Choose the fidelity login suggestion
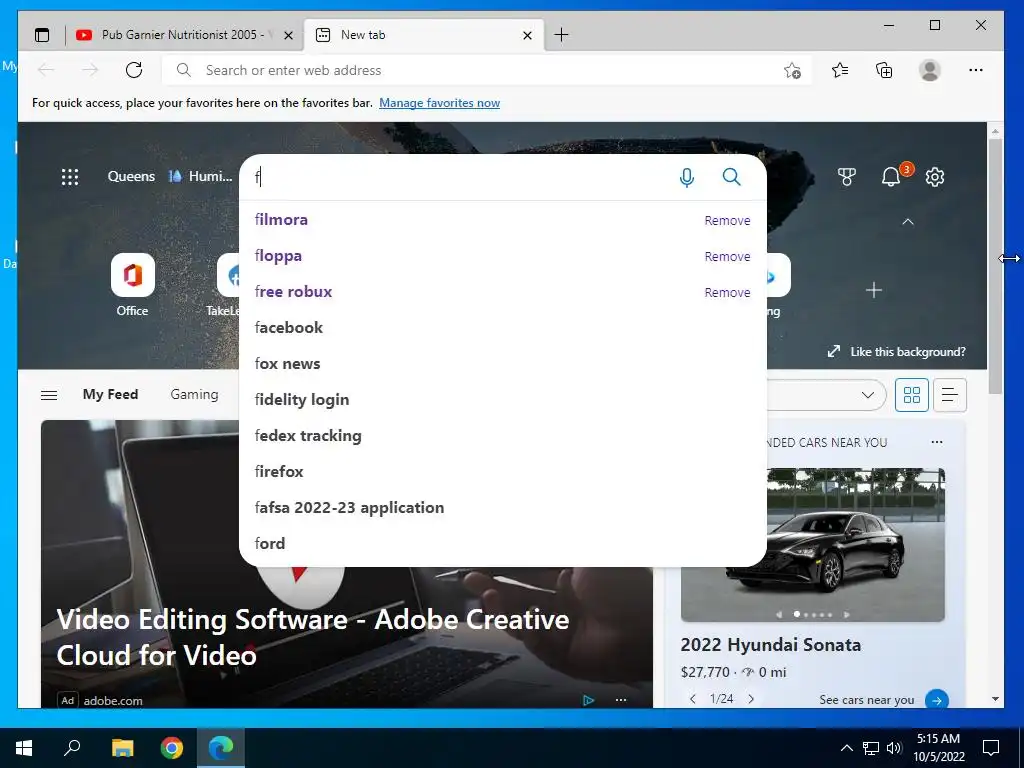Viewport: 1024px width, 768px height. (x=502, y=400)
